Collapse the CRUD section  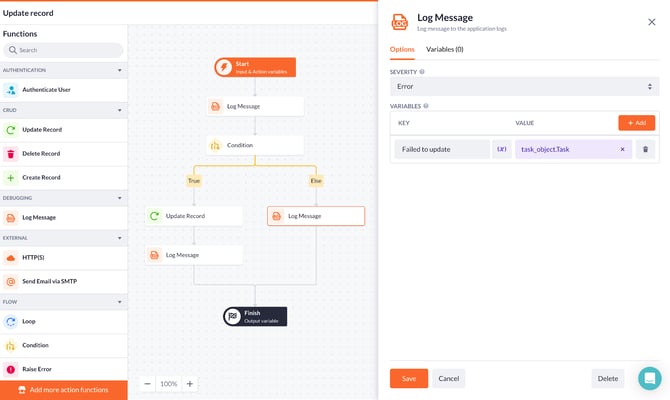point(120,110)
